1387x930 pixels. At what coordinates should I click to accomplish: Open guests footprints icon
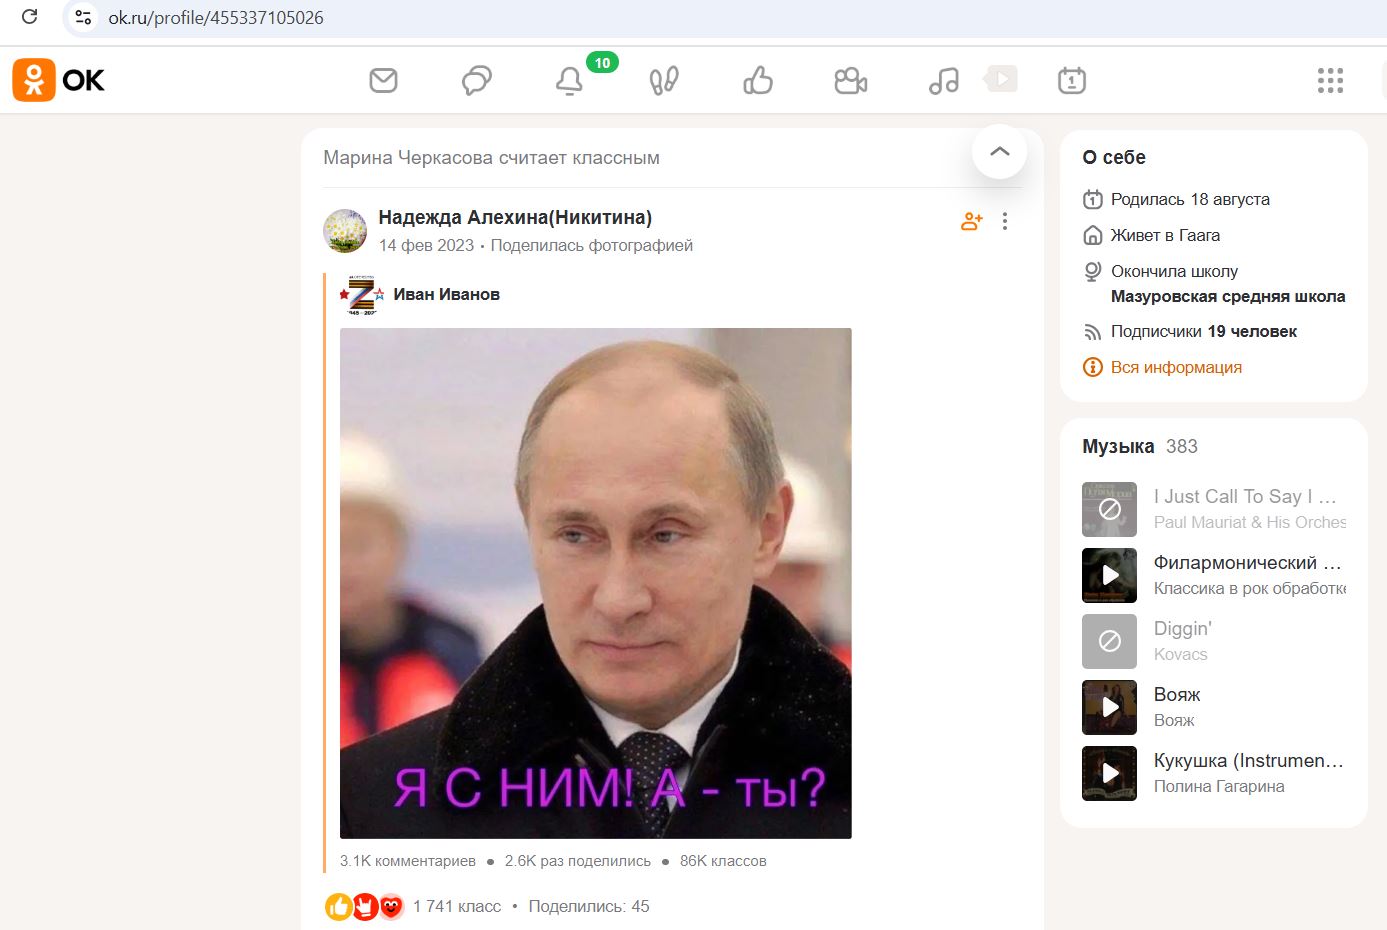click(664, 80)
